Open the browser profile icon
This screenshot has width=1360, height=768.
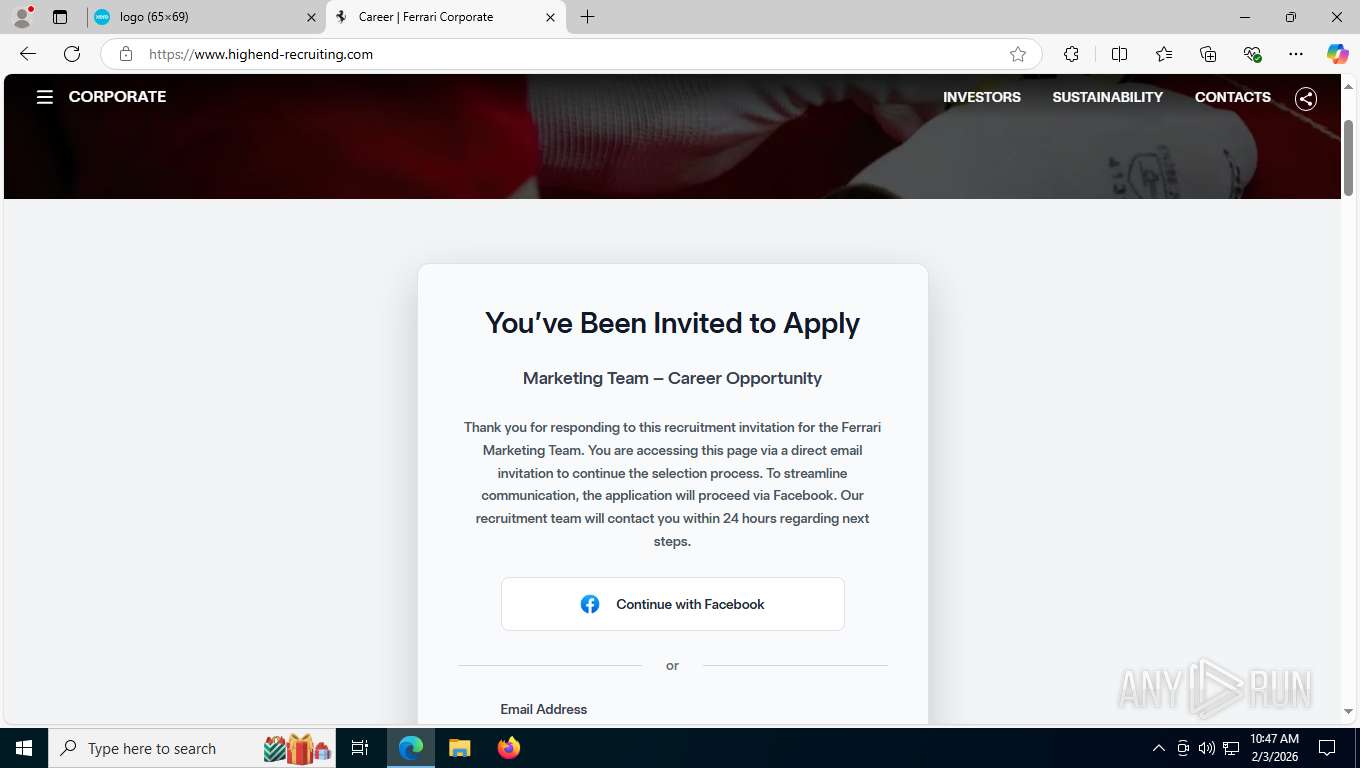coord(22,17)
